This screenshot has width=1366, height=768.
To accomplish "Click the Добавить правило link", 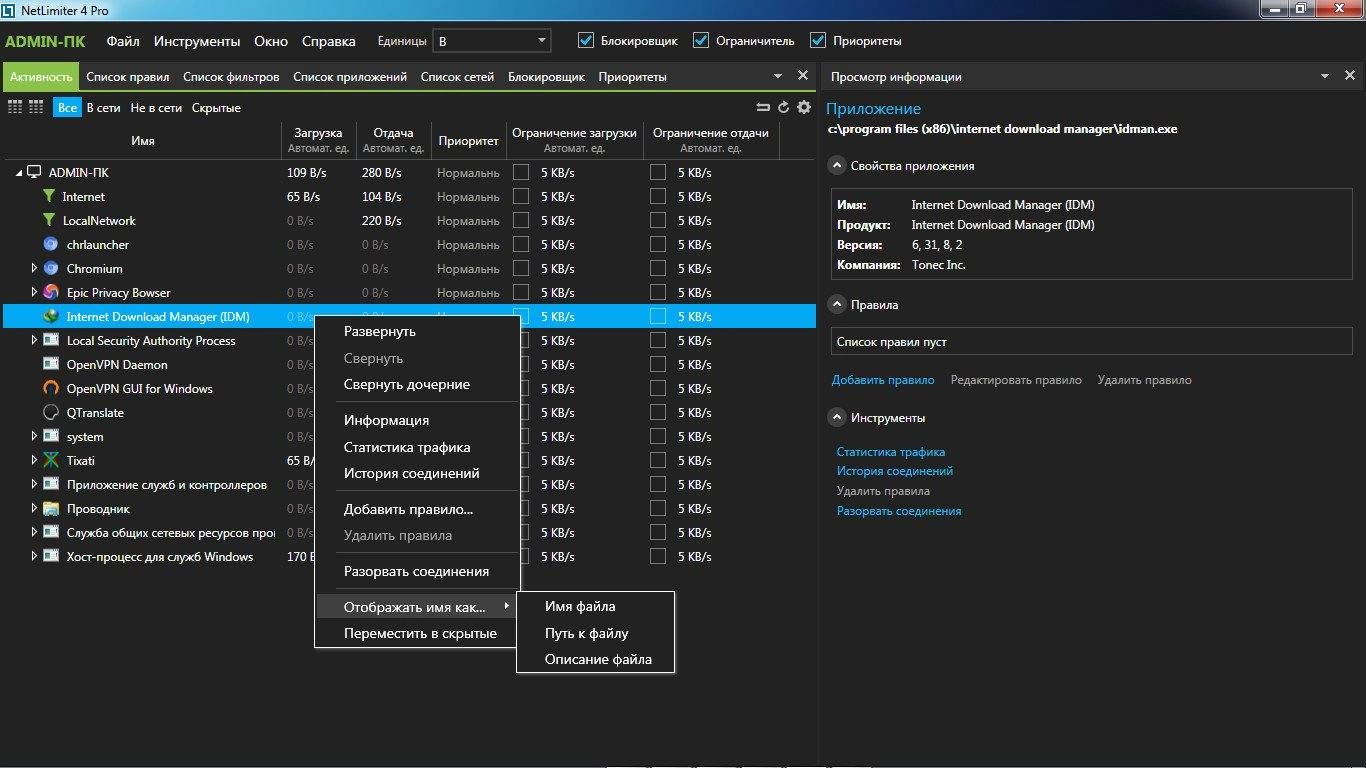I will tap(883, 380).
